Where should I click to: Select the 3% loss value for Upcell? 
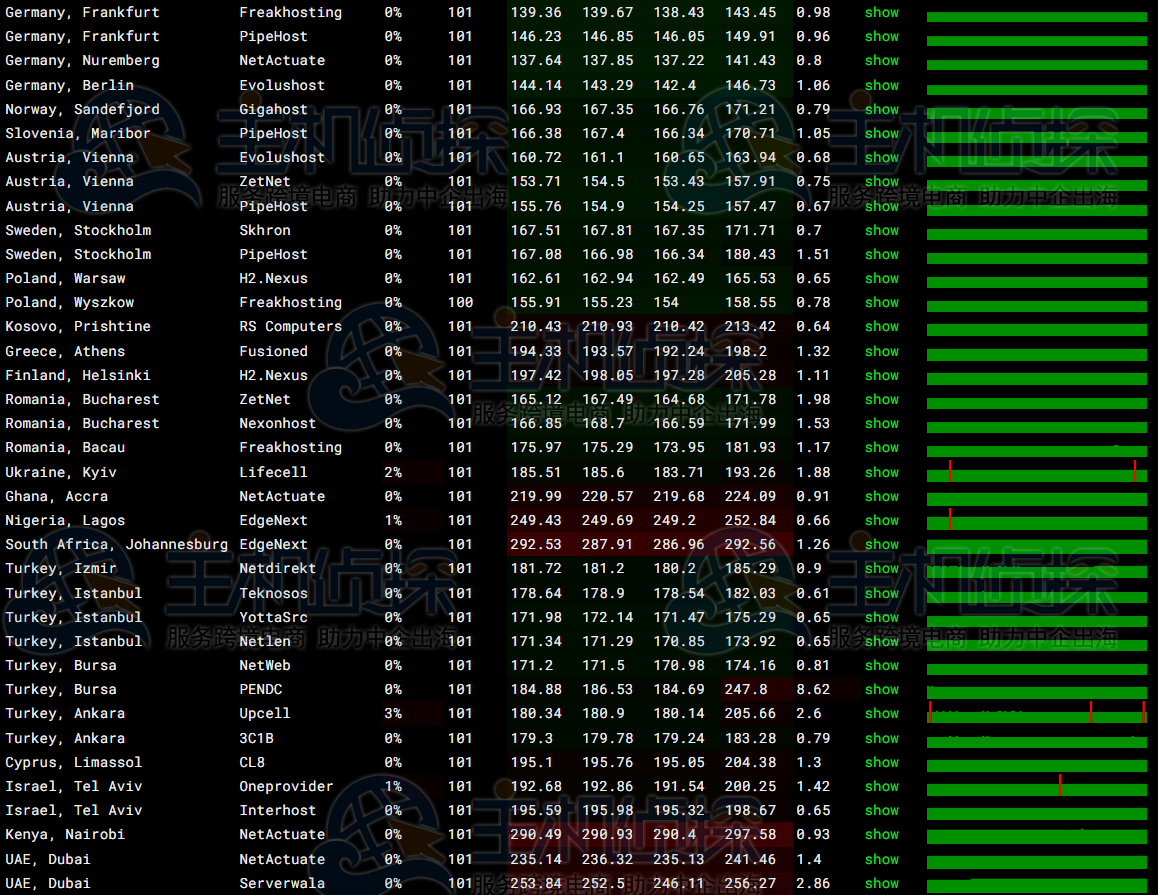[x=393, y=714]
